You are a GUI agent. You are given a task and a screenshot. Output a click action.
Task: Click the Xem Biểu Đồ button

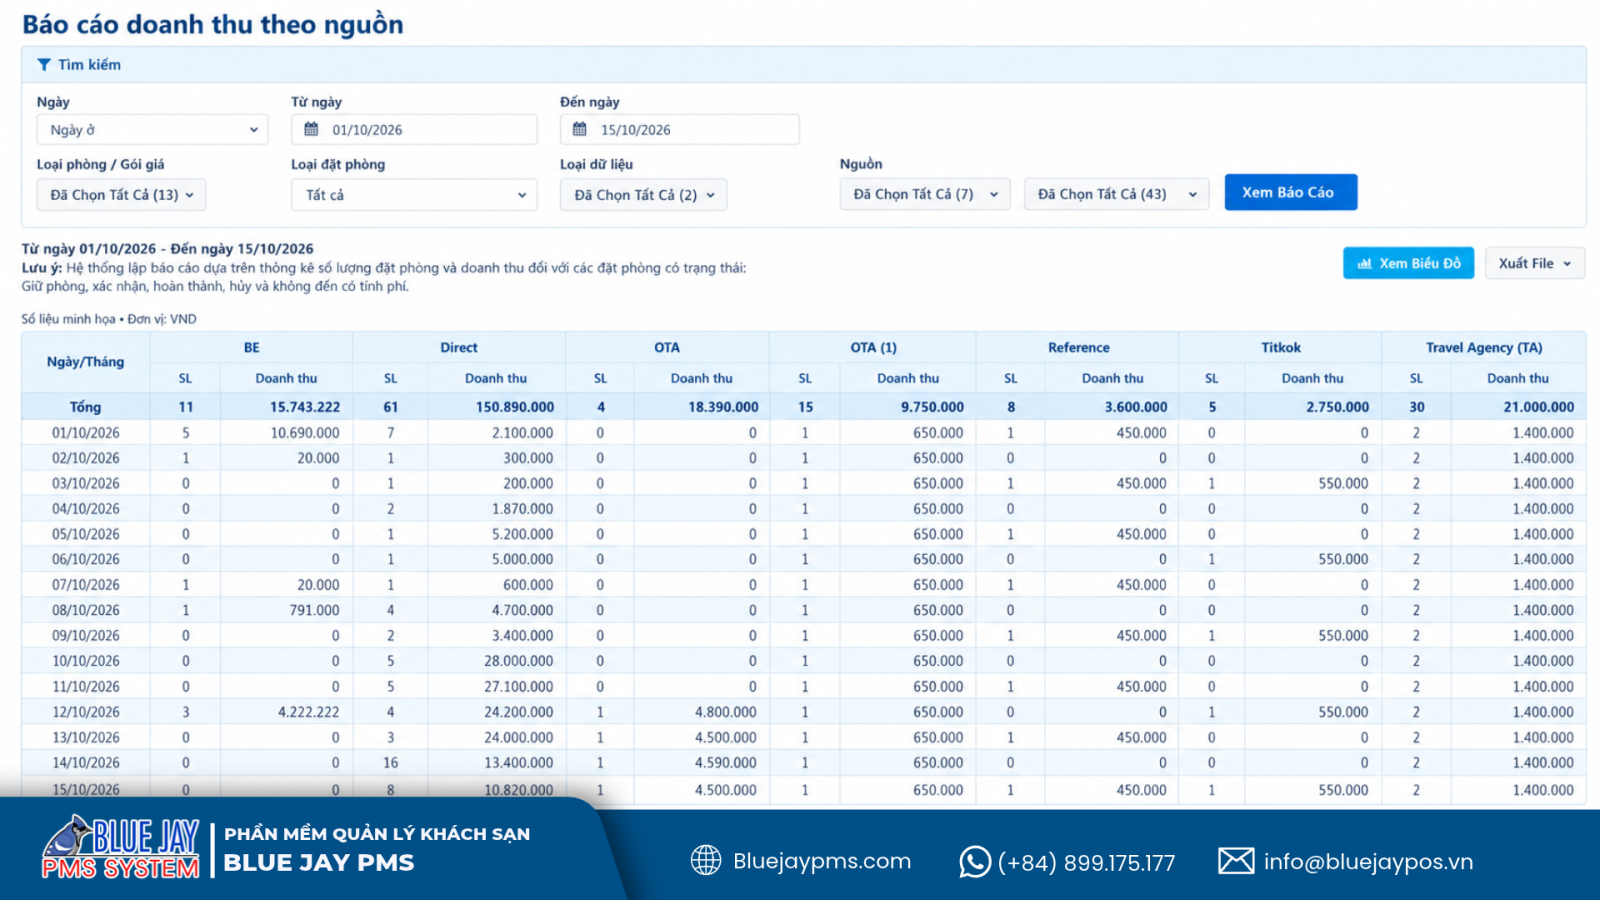[x=1408, y=263]
